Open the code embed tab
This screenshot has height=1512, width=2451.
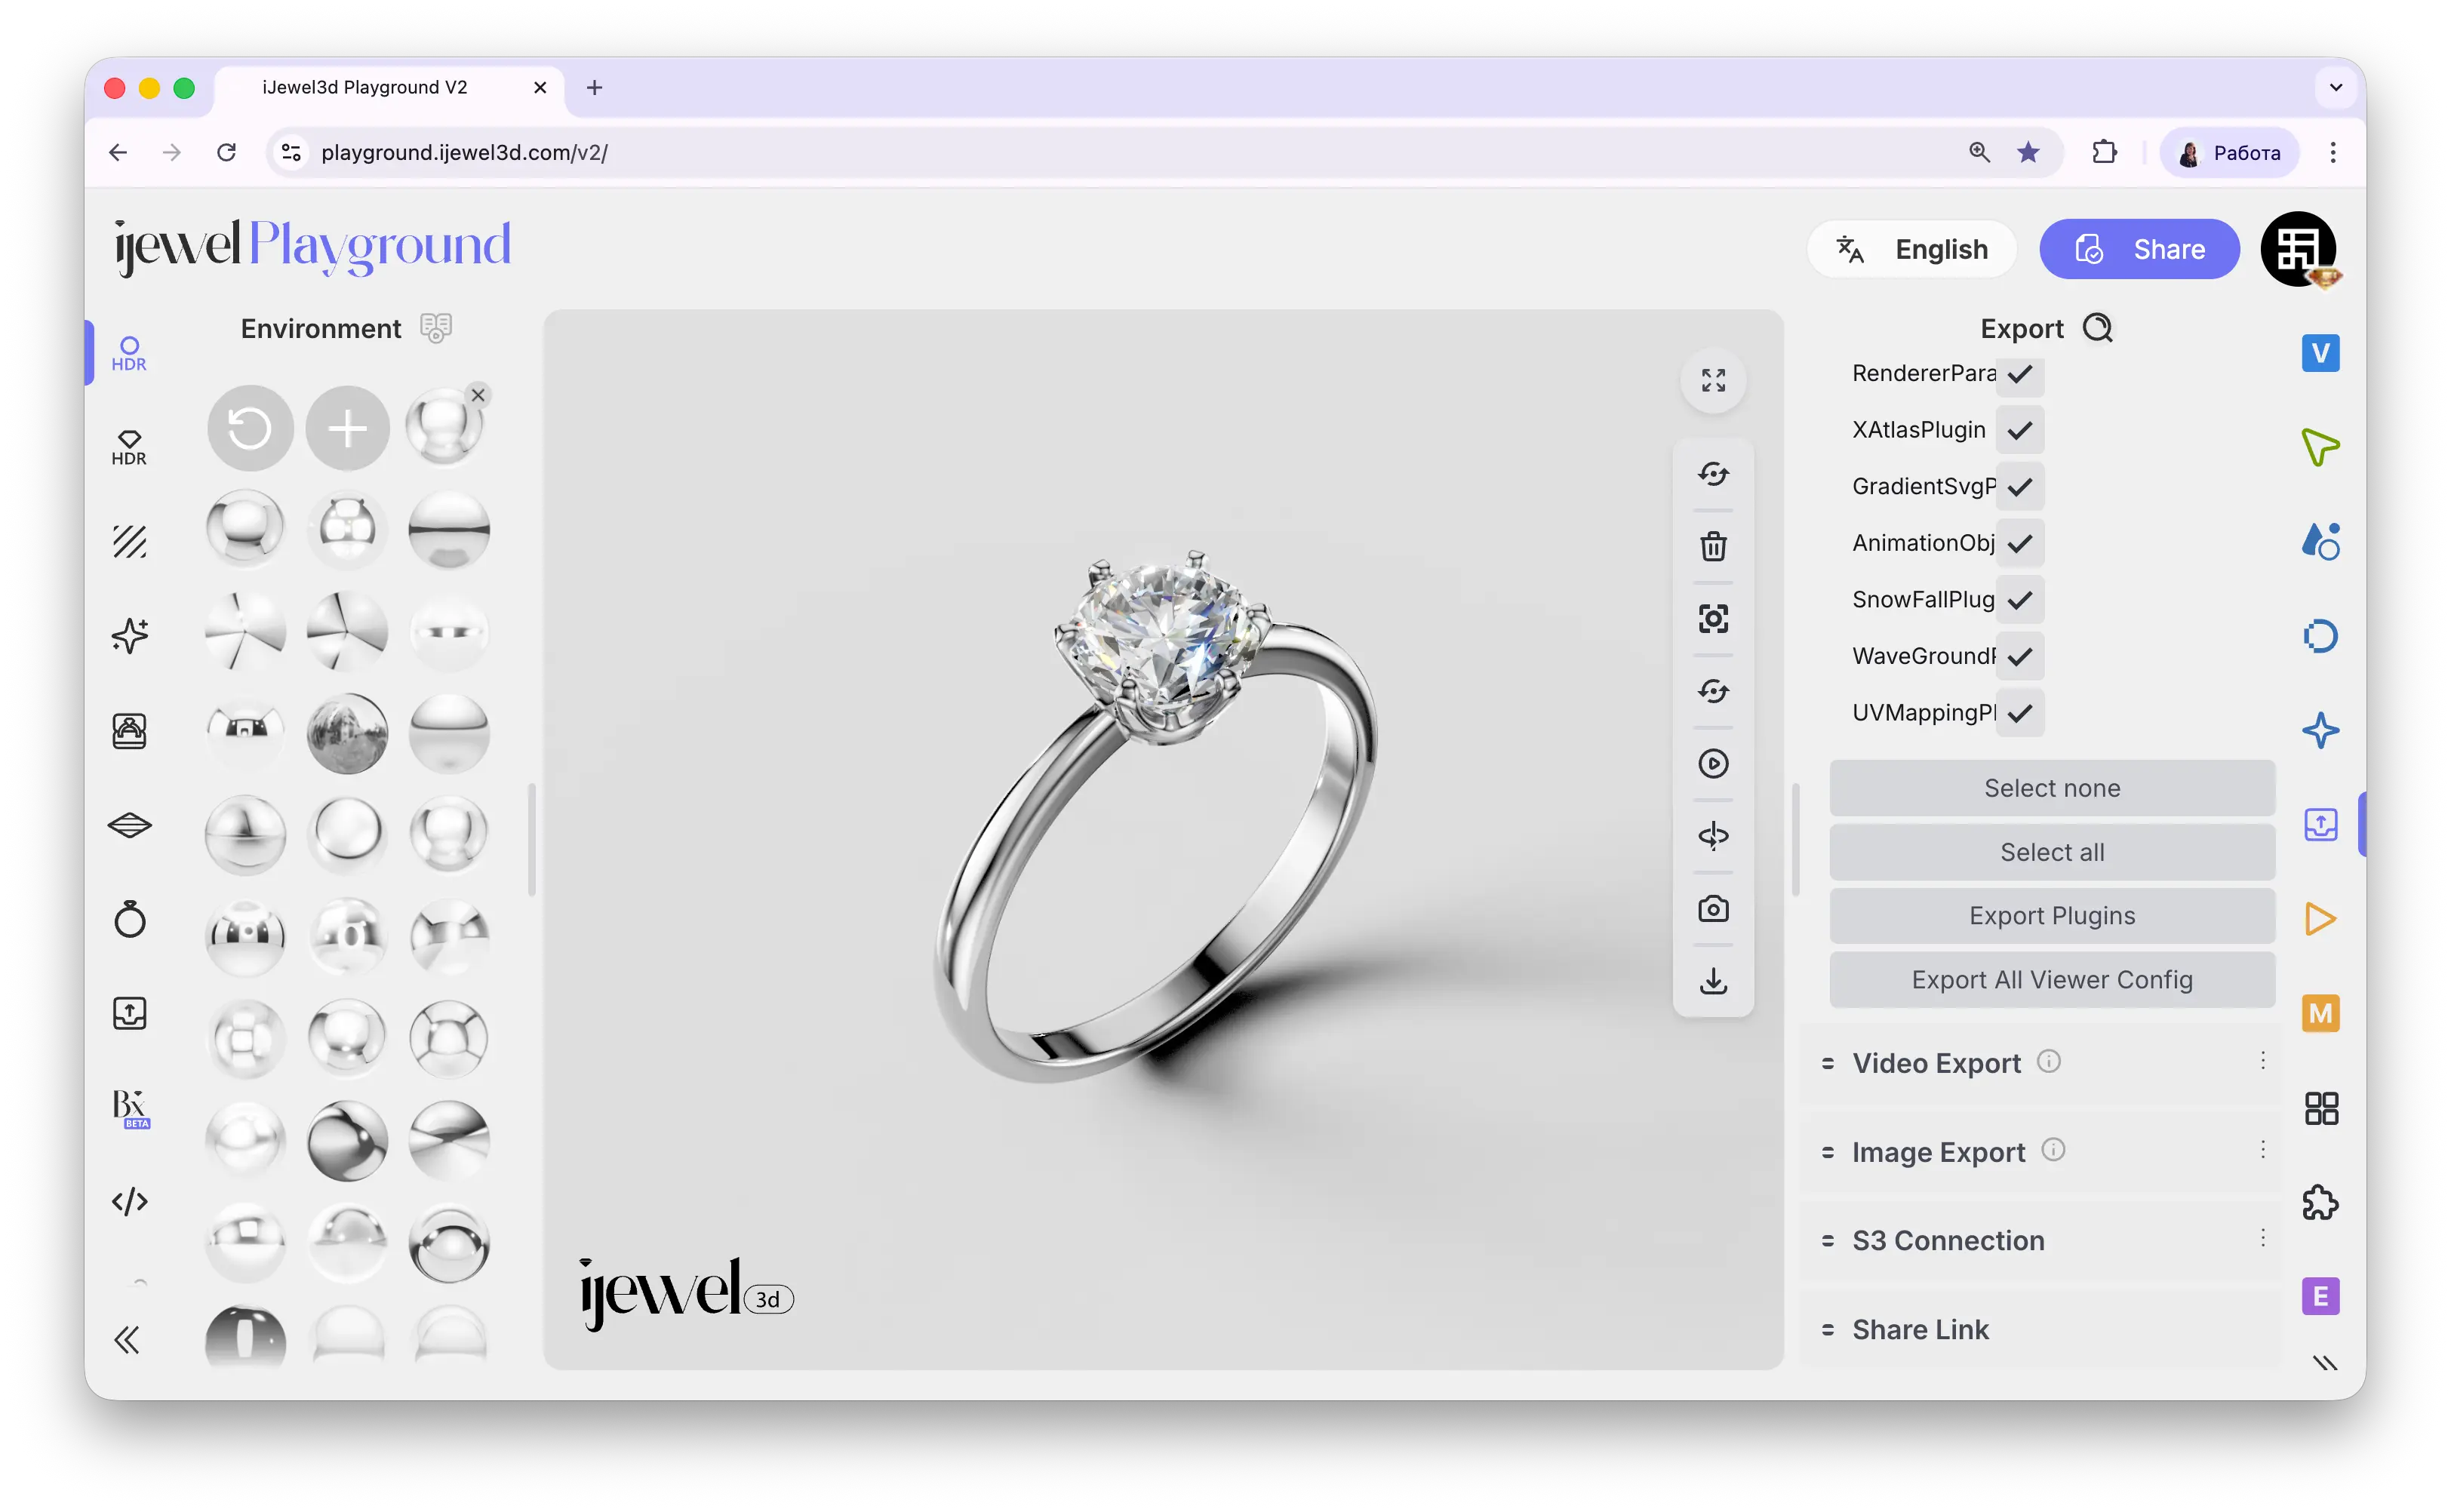(129, 1201)
